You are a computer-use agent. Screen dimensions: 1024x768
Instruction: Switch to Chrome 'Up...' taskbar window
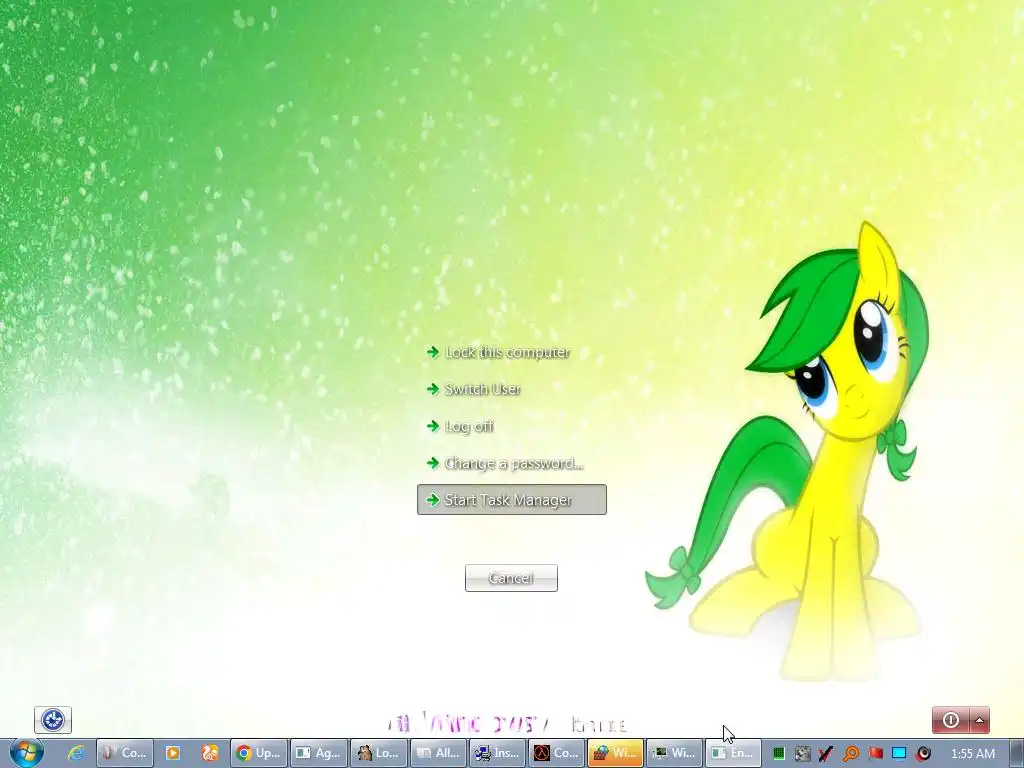pos(259,753)
